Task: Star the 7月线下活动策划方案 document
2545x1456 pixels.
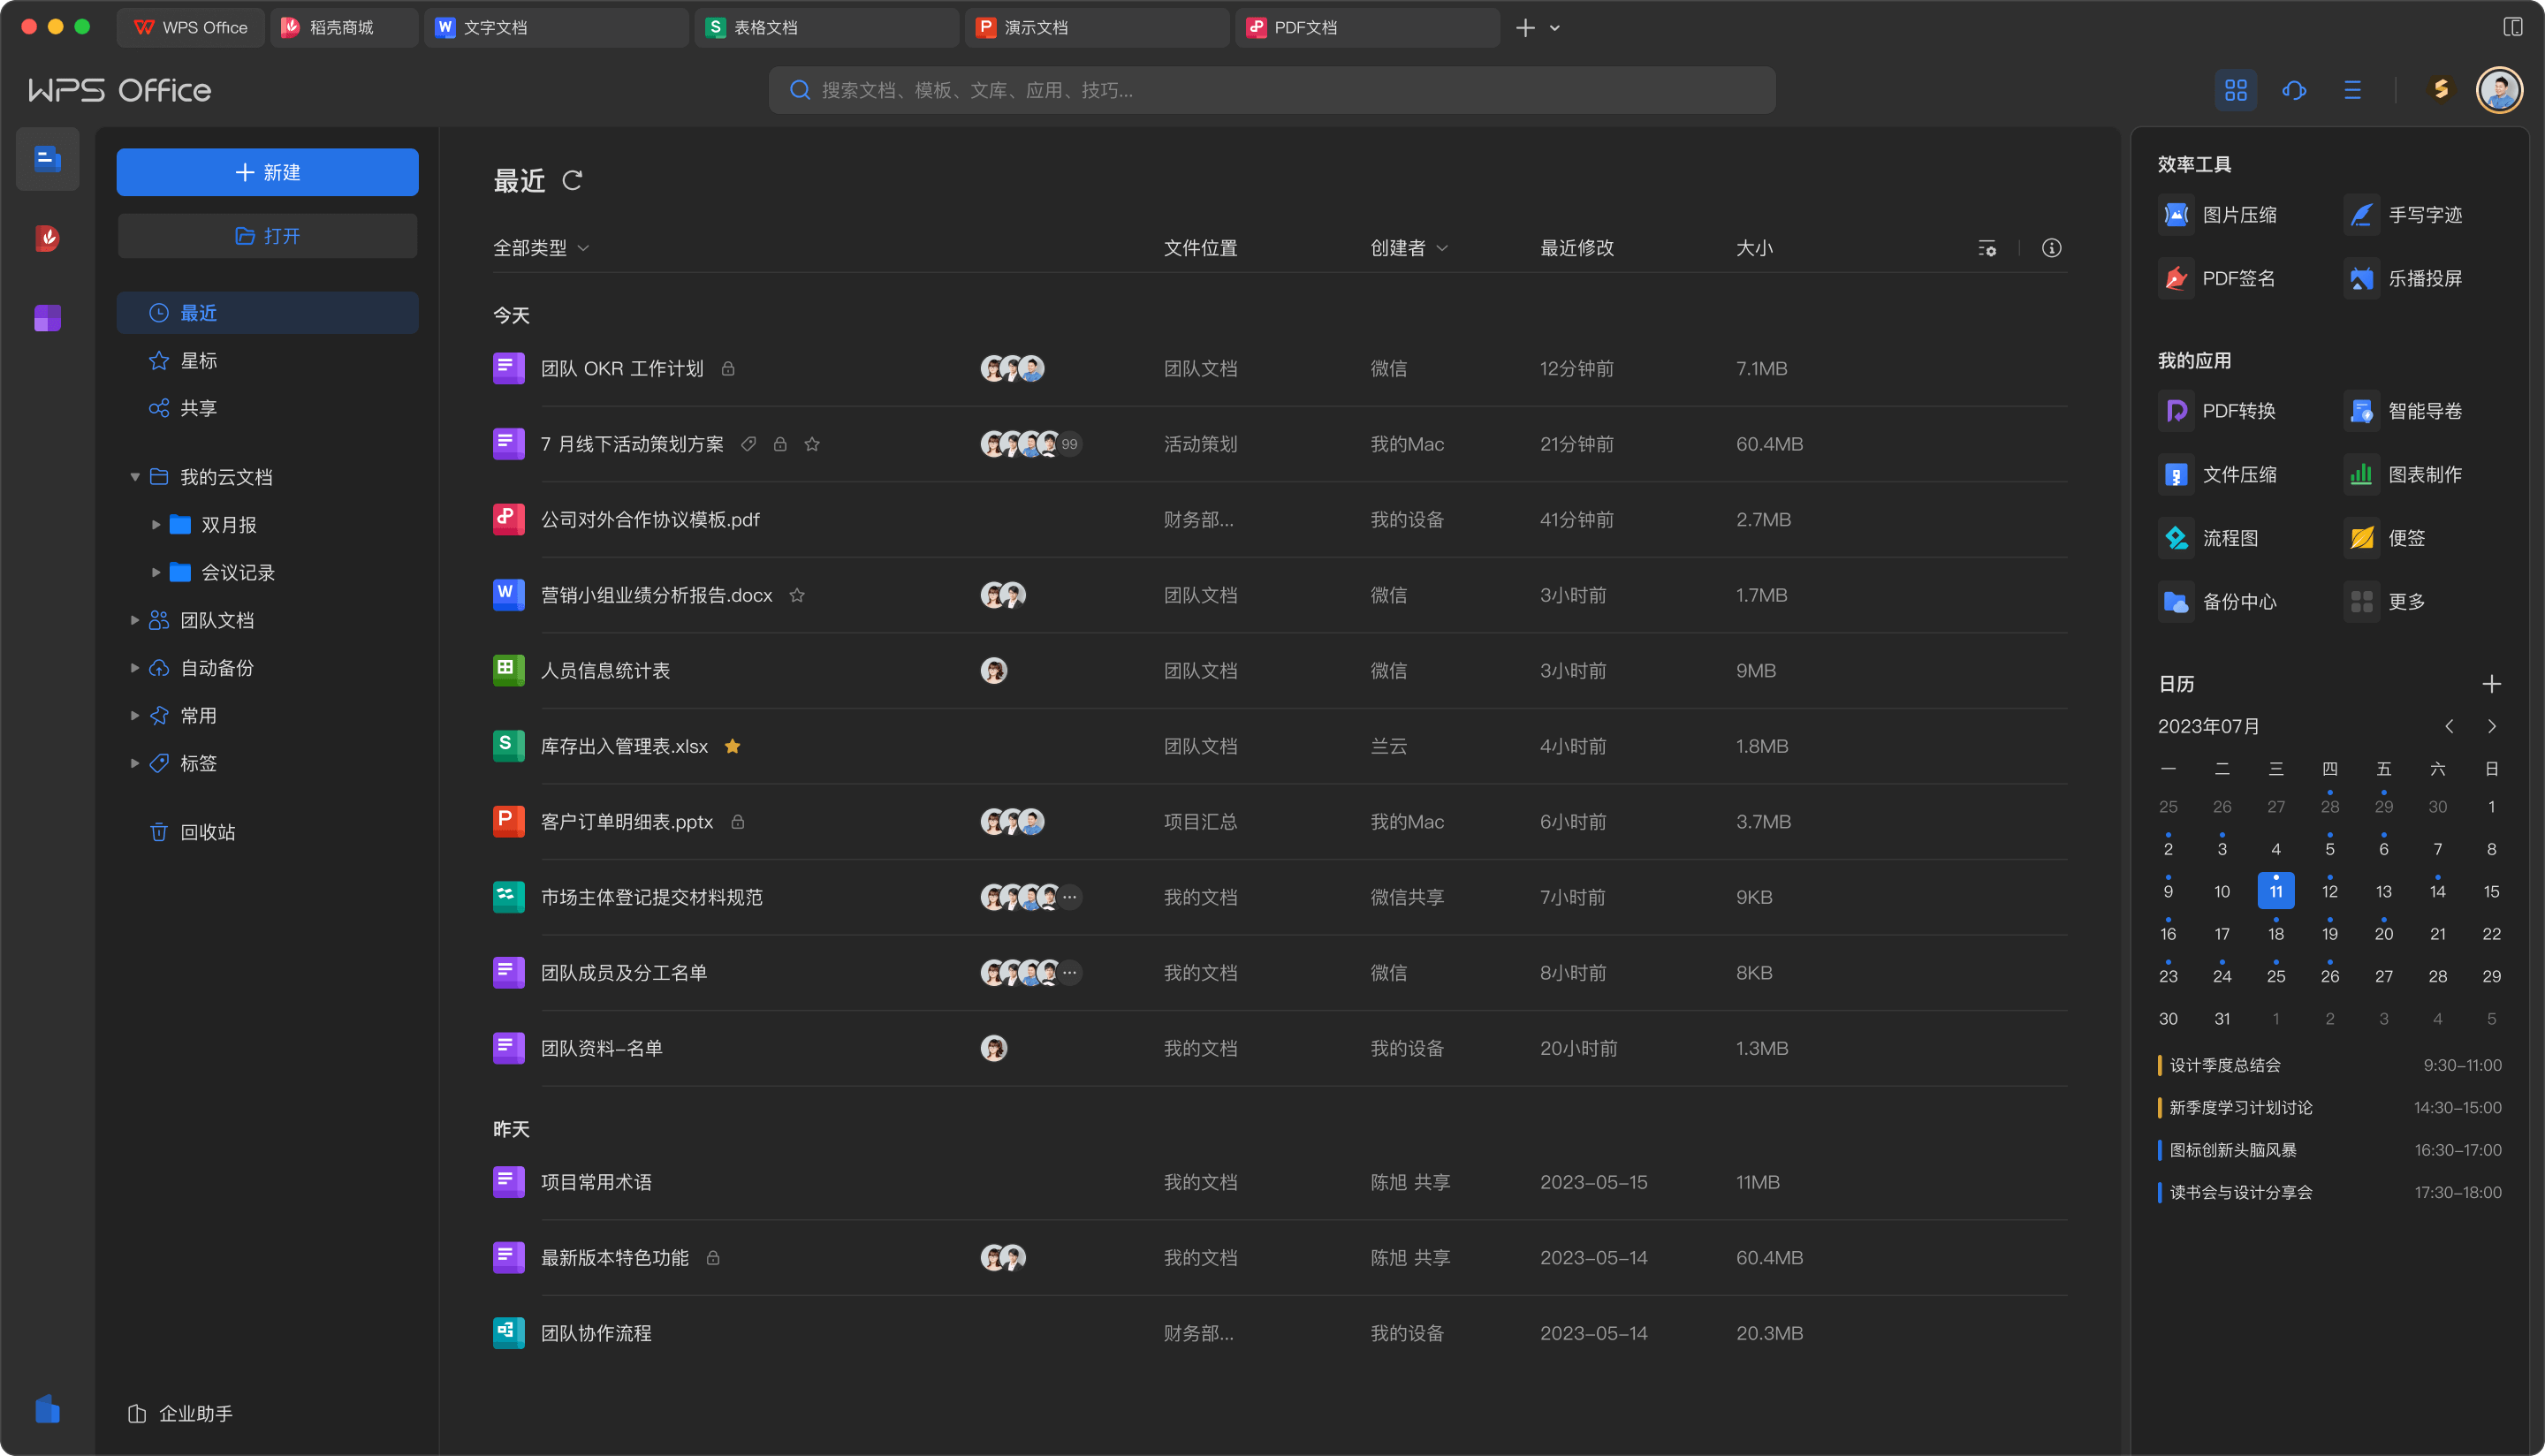Action: click(x=812, y=444)
